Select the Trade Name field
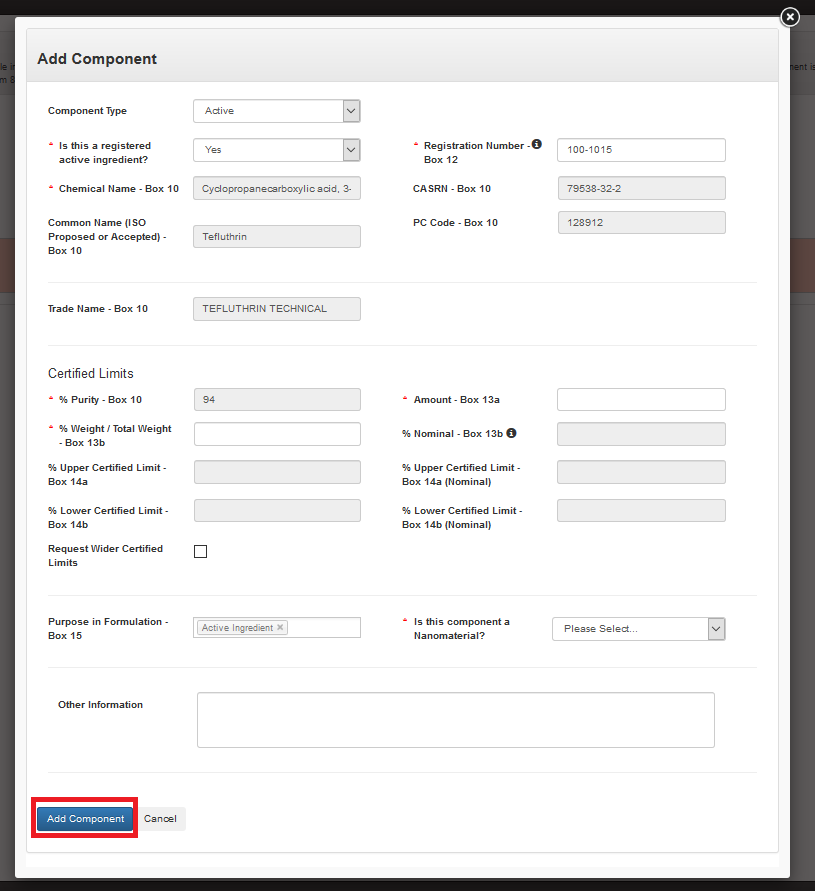The width and height of the screenshot is (815, 891). [x=277, y=309]
